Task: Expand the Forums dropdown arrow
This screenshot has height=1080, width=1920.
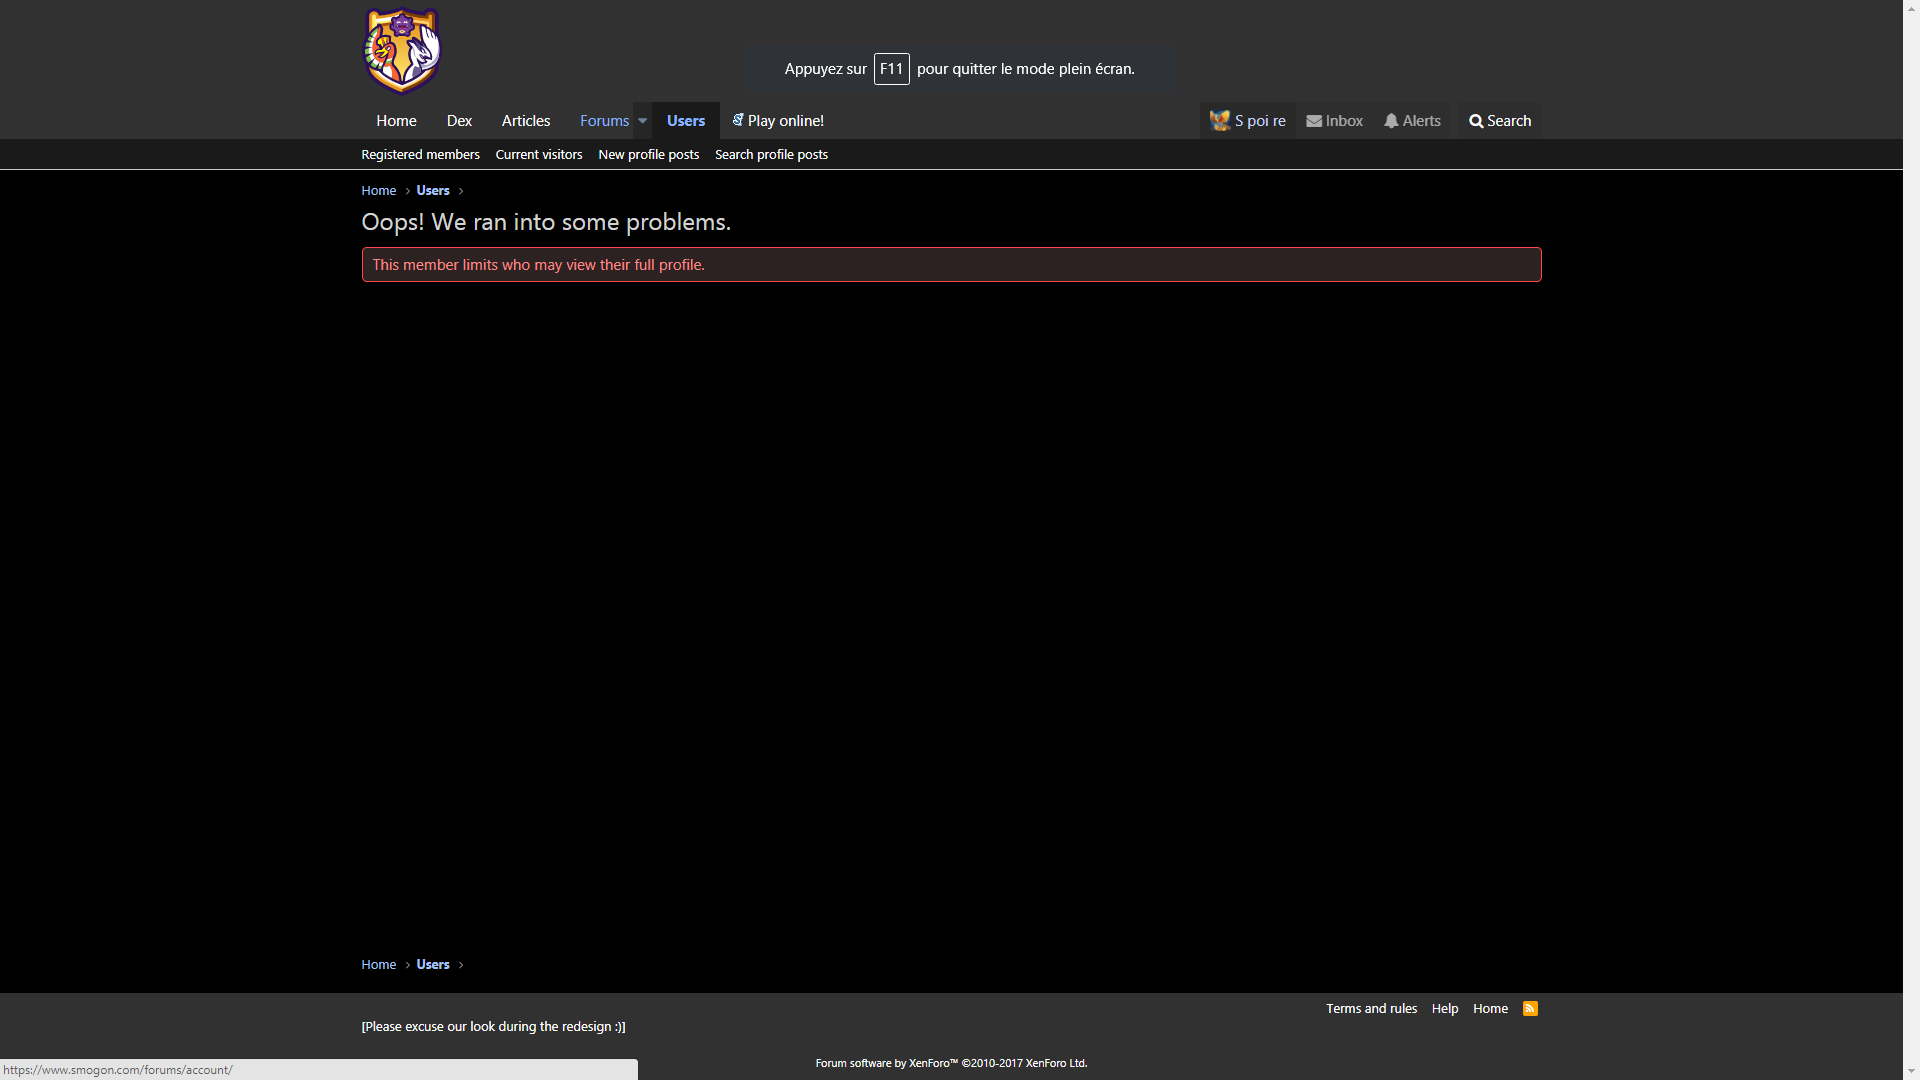Action: tap(642, 121)
